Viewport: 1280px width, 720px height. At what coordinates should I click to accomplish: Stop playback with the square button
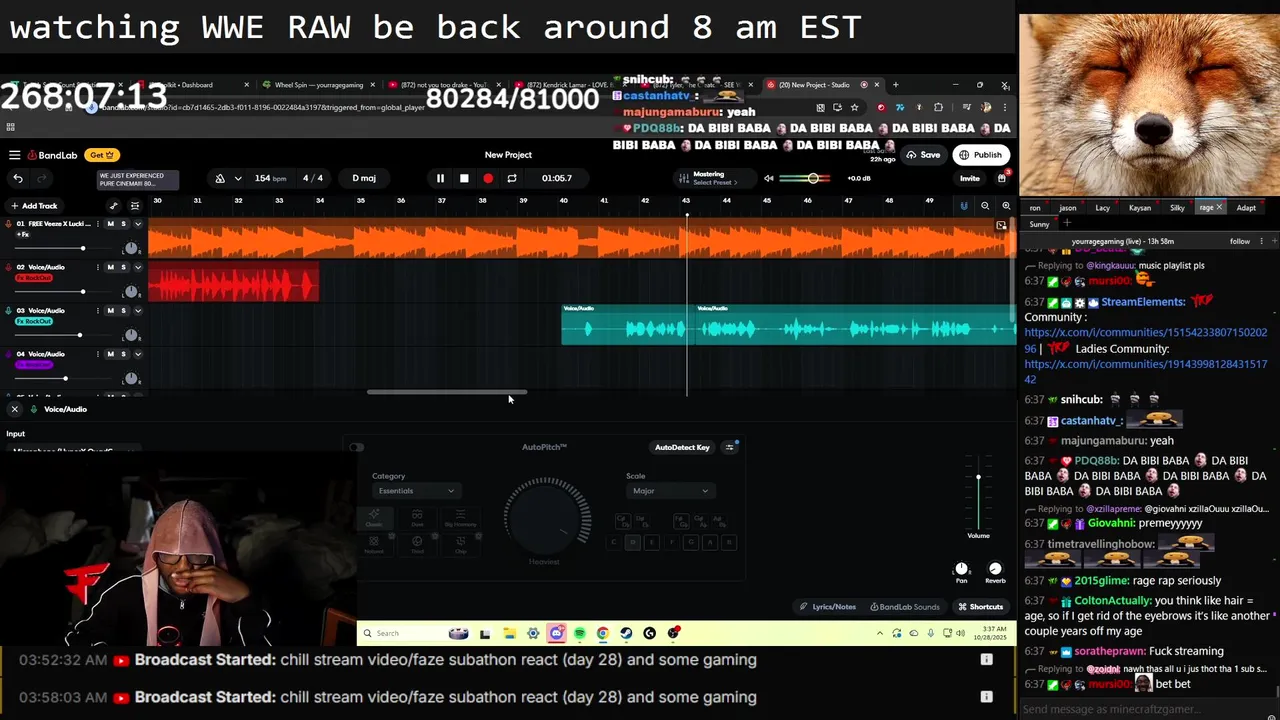(464, 178)
